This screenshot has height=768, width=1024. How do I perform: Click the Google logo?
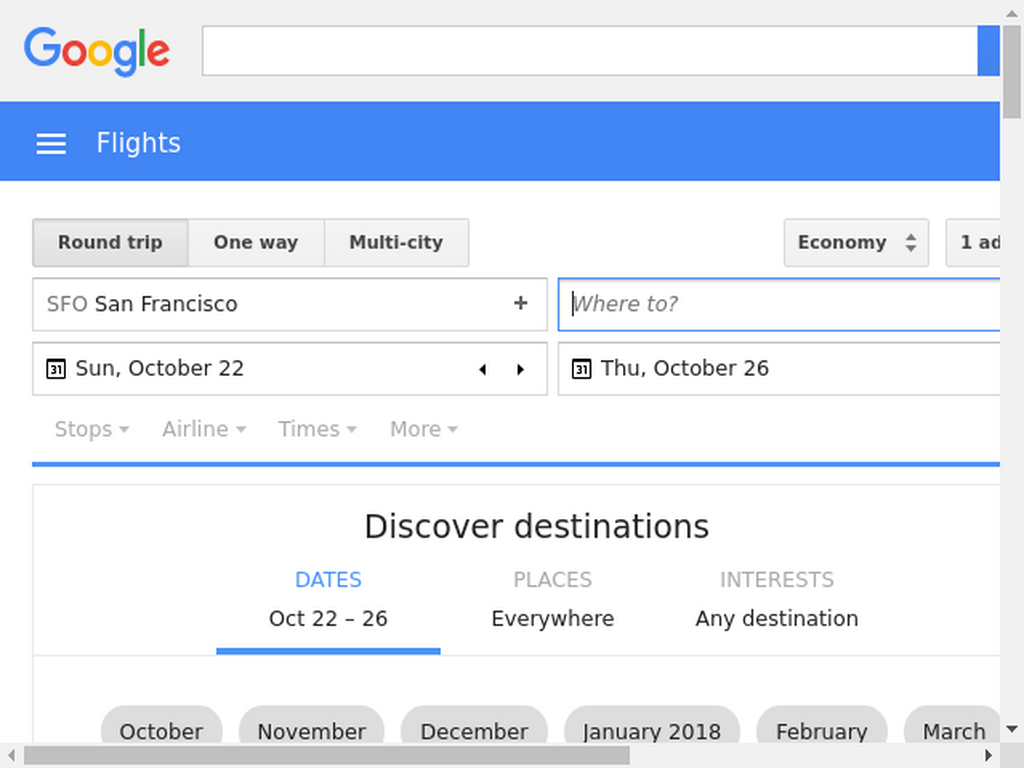(97, 52)
